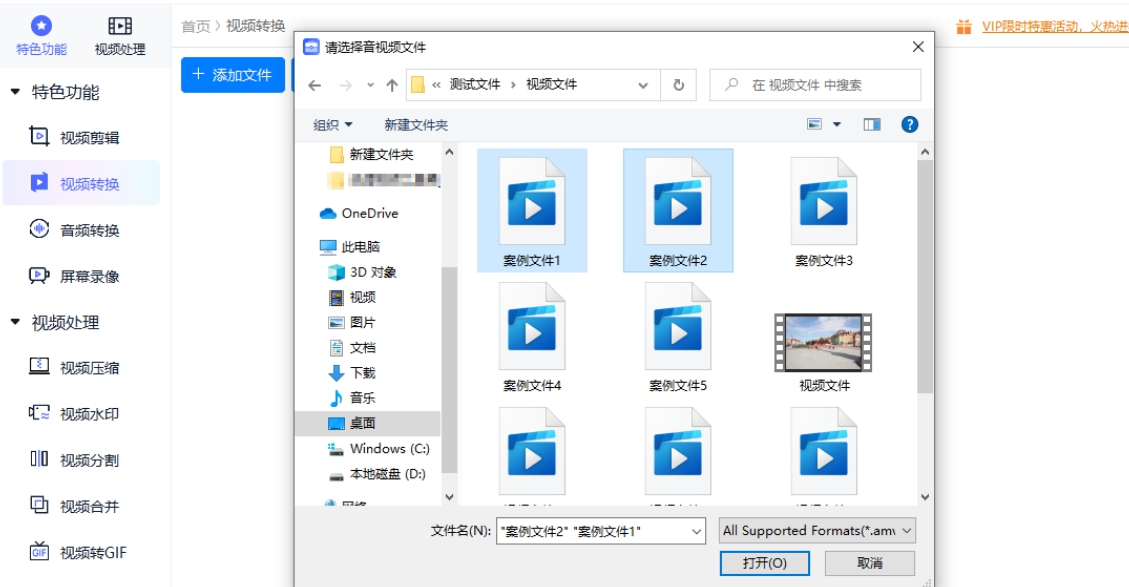Open the All Supported Formats file type dropdown

click(816, 530)
